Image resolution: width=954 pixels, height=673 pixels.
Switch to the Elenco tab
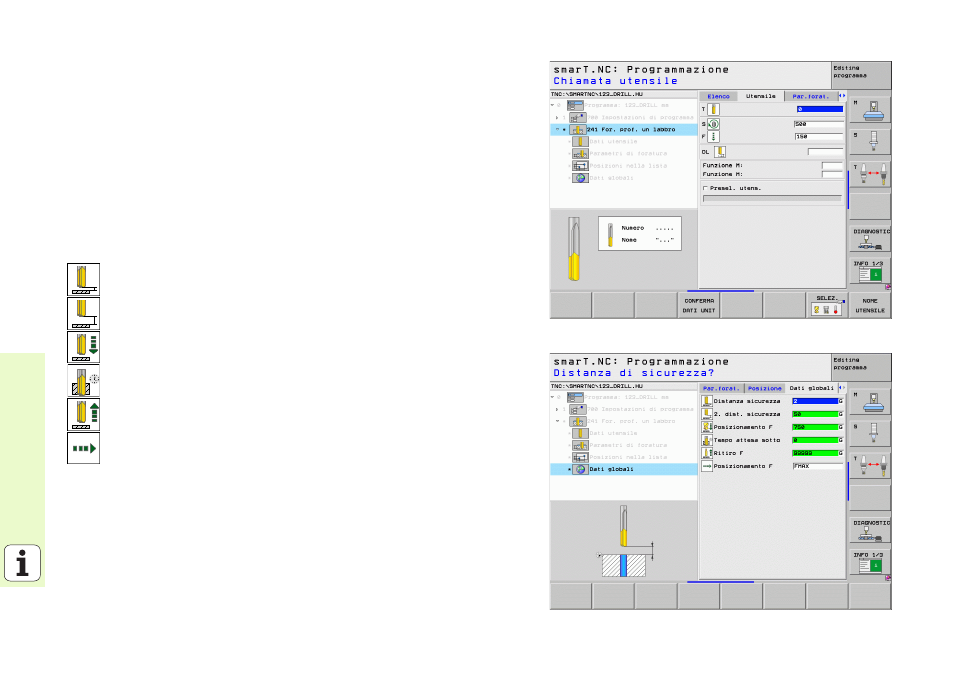719,96
